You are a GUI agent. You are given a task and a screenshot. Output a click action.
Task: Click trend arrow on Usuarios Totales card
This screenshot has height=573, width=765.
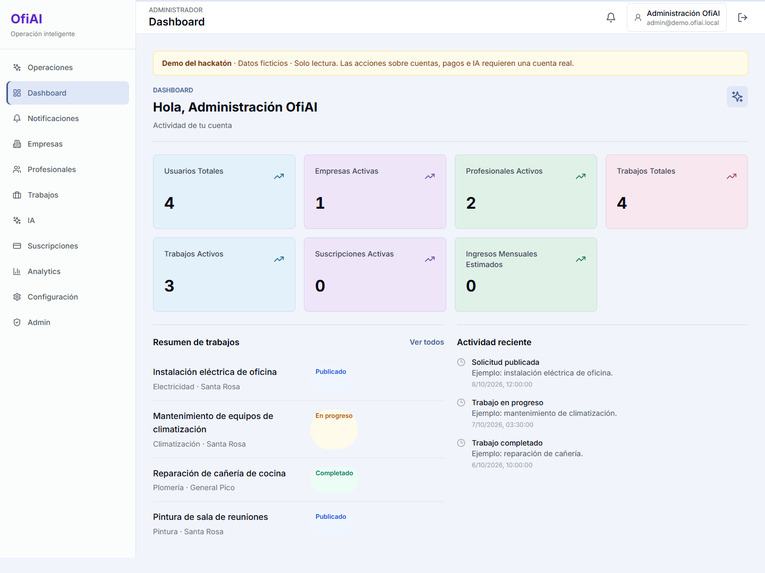point(279,176)
